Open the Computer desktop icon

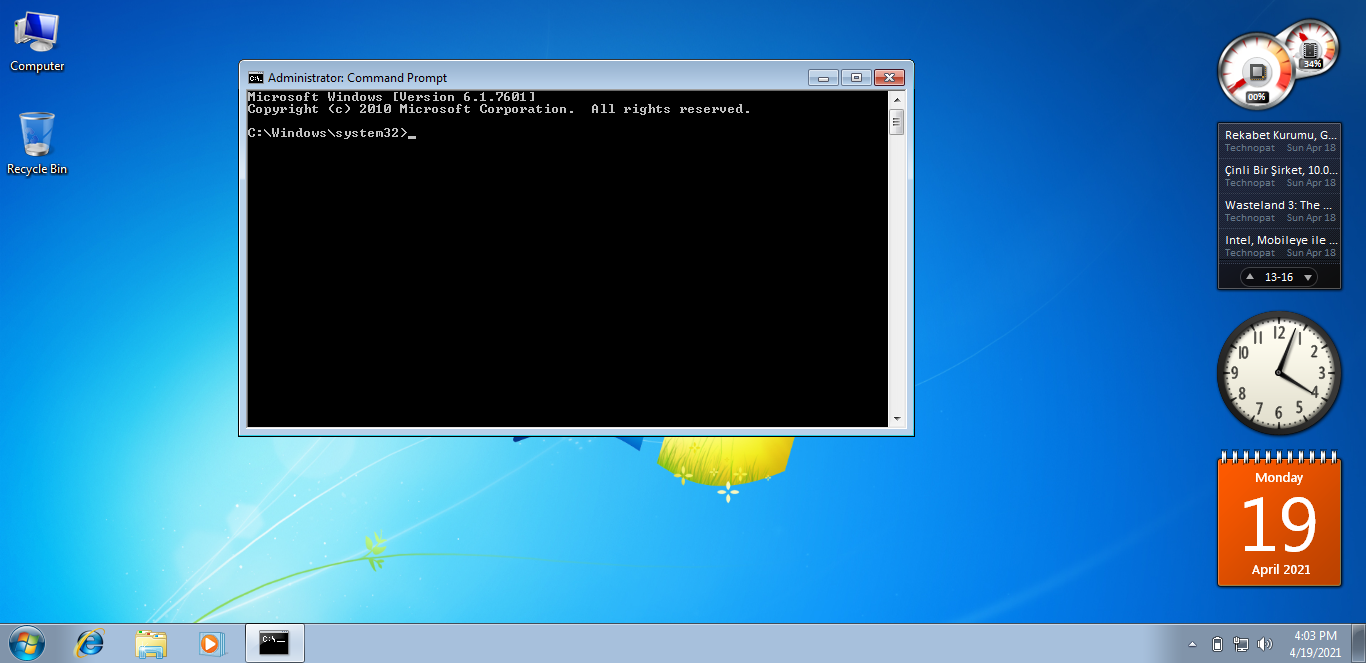click(37, 42)
